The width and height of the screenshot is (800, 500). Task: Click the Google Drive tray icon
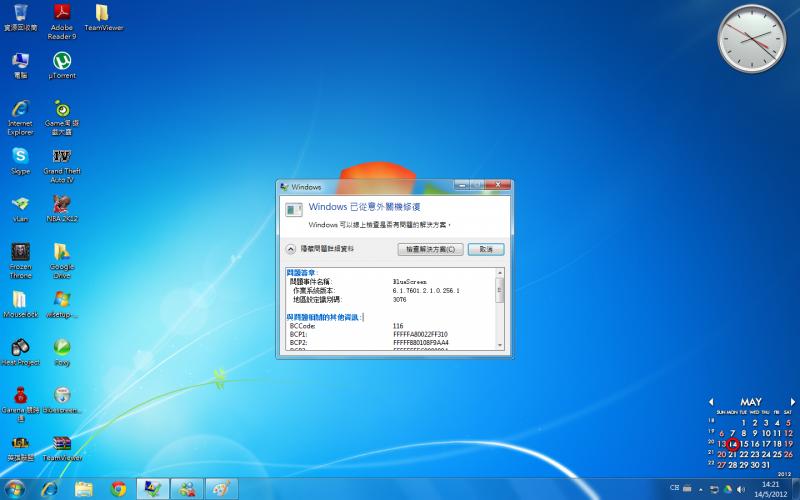pyautogui.click(x=728, y=489)
